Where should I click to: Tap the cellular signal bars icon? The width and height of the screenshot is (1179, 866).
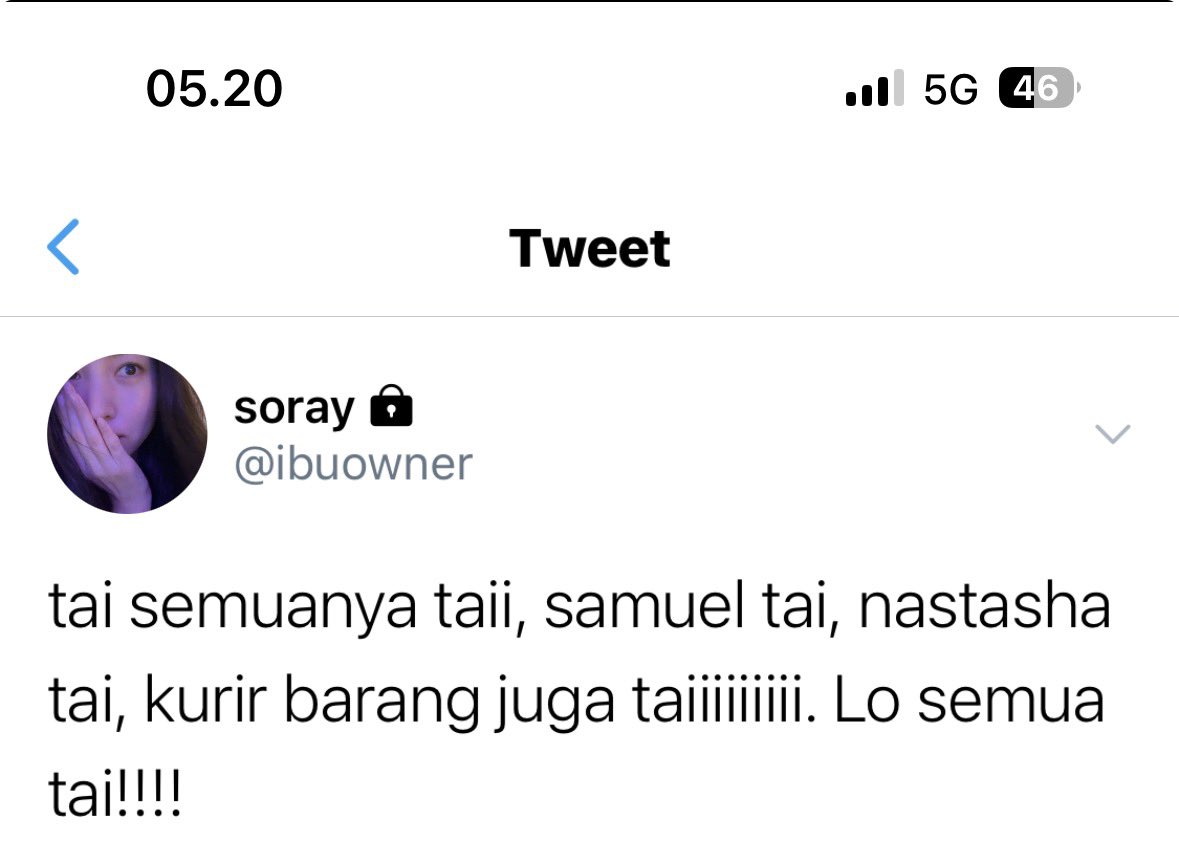click(874, 89)
